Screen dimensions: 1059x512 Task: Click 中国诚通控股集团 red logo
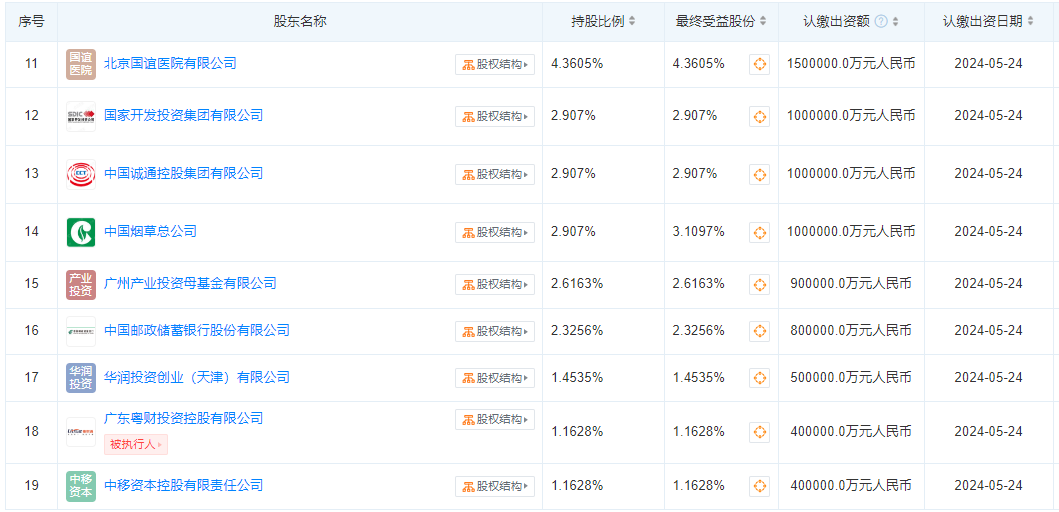[81, 174]
